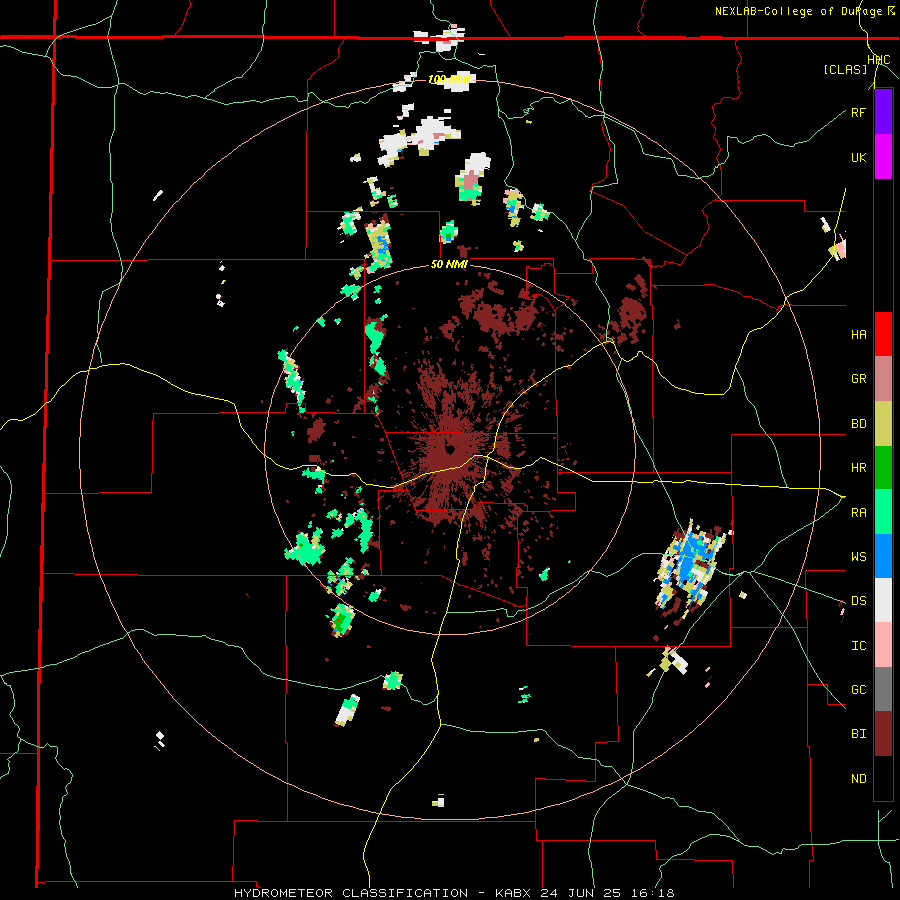Viewport: 900px width, 900px height.
Task: Click the white DS legend swatch
Action: [x=883, y=600]
